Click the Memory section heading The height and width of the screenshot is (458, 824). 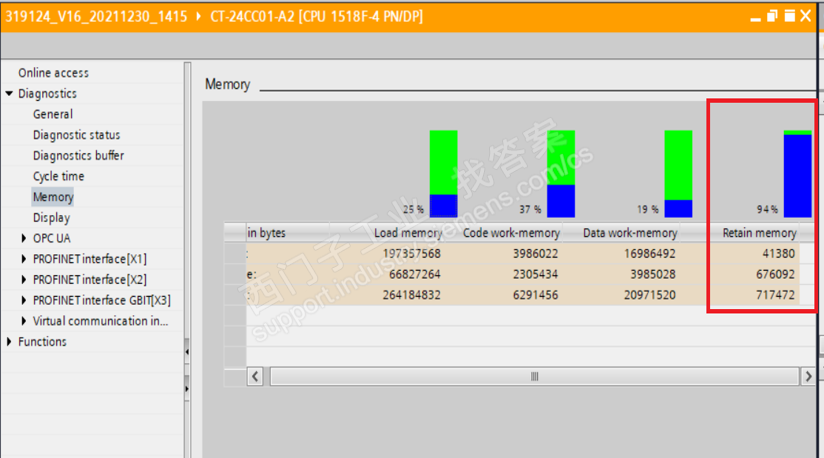click(228, 84)
